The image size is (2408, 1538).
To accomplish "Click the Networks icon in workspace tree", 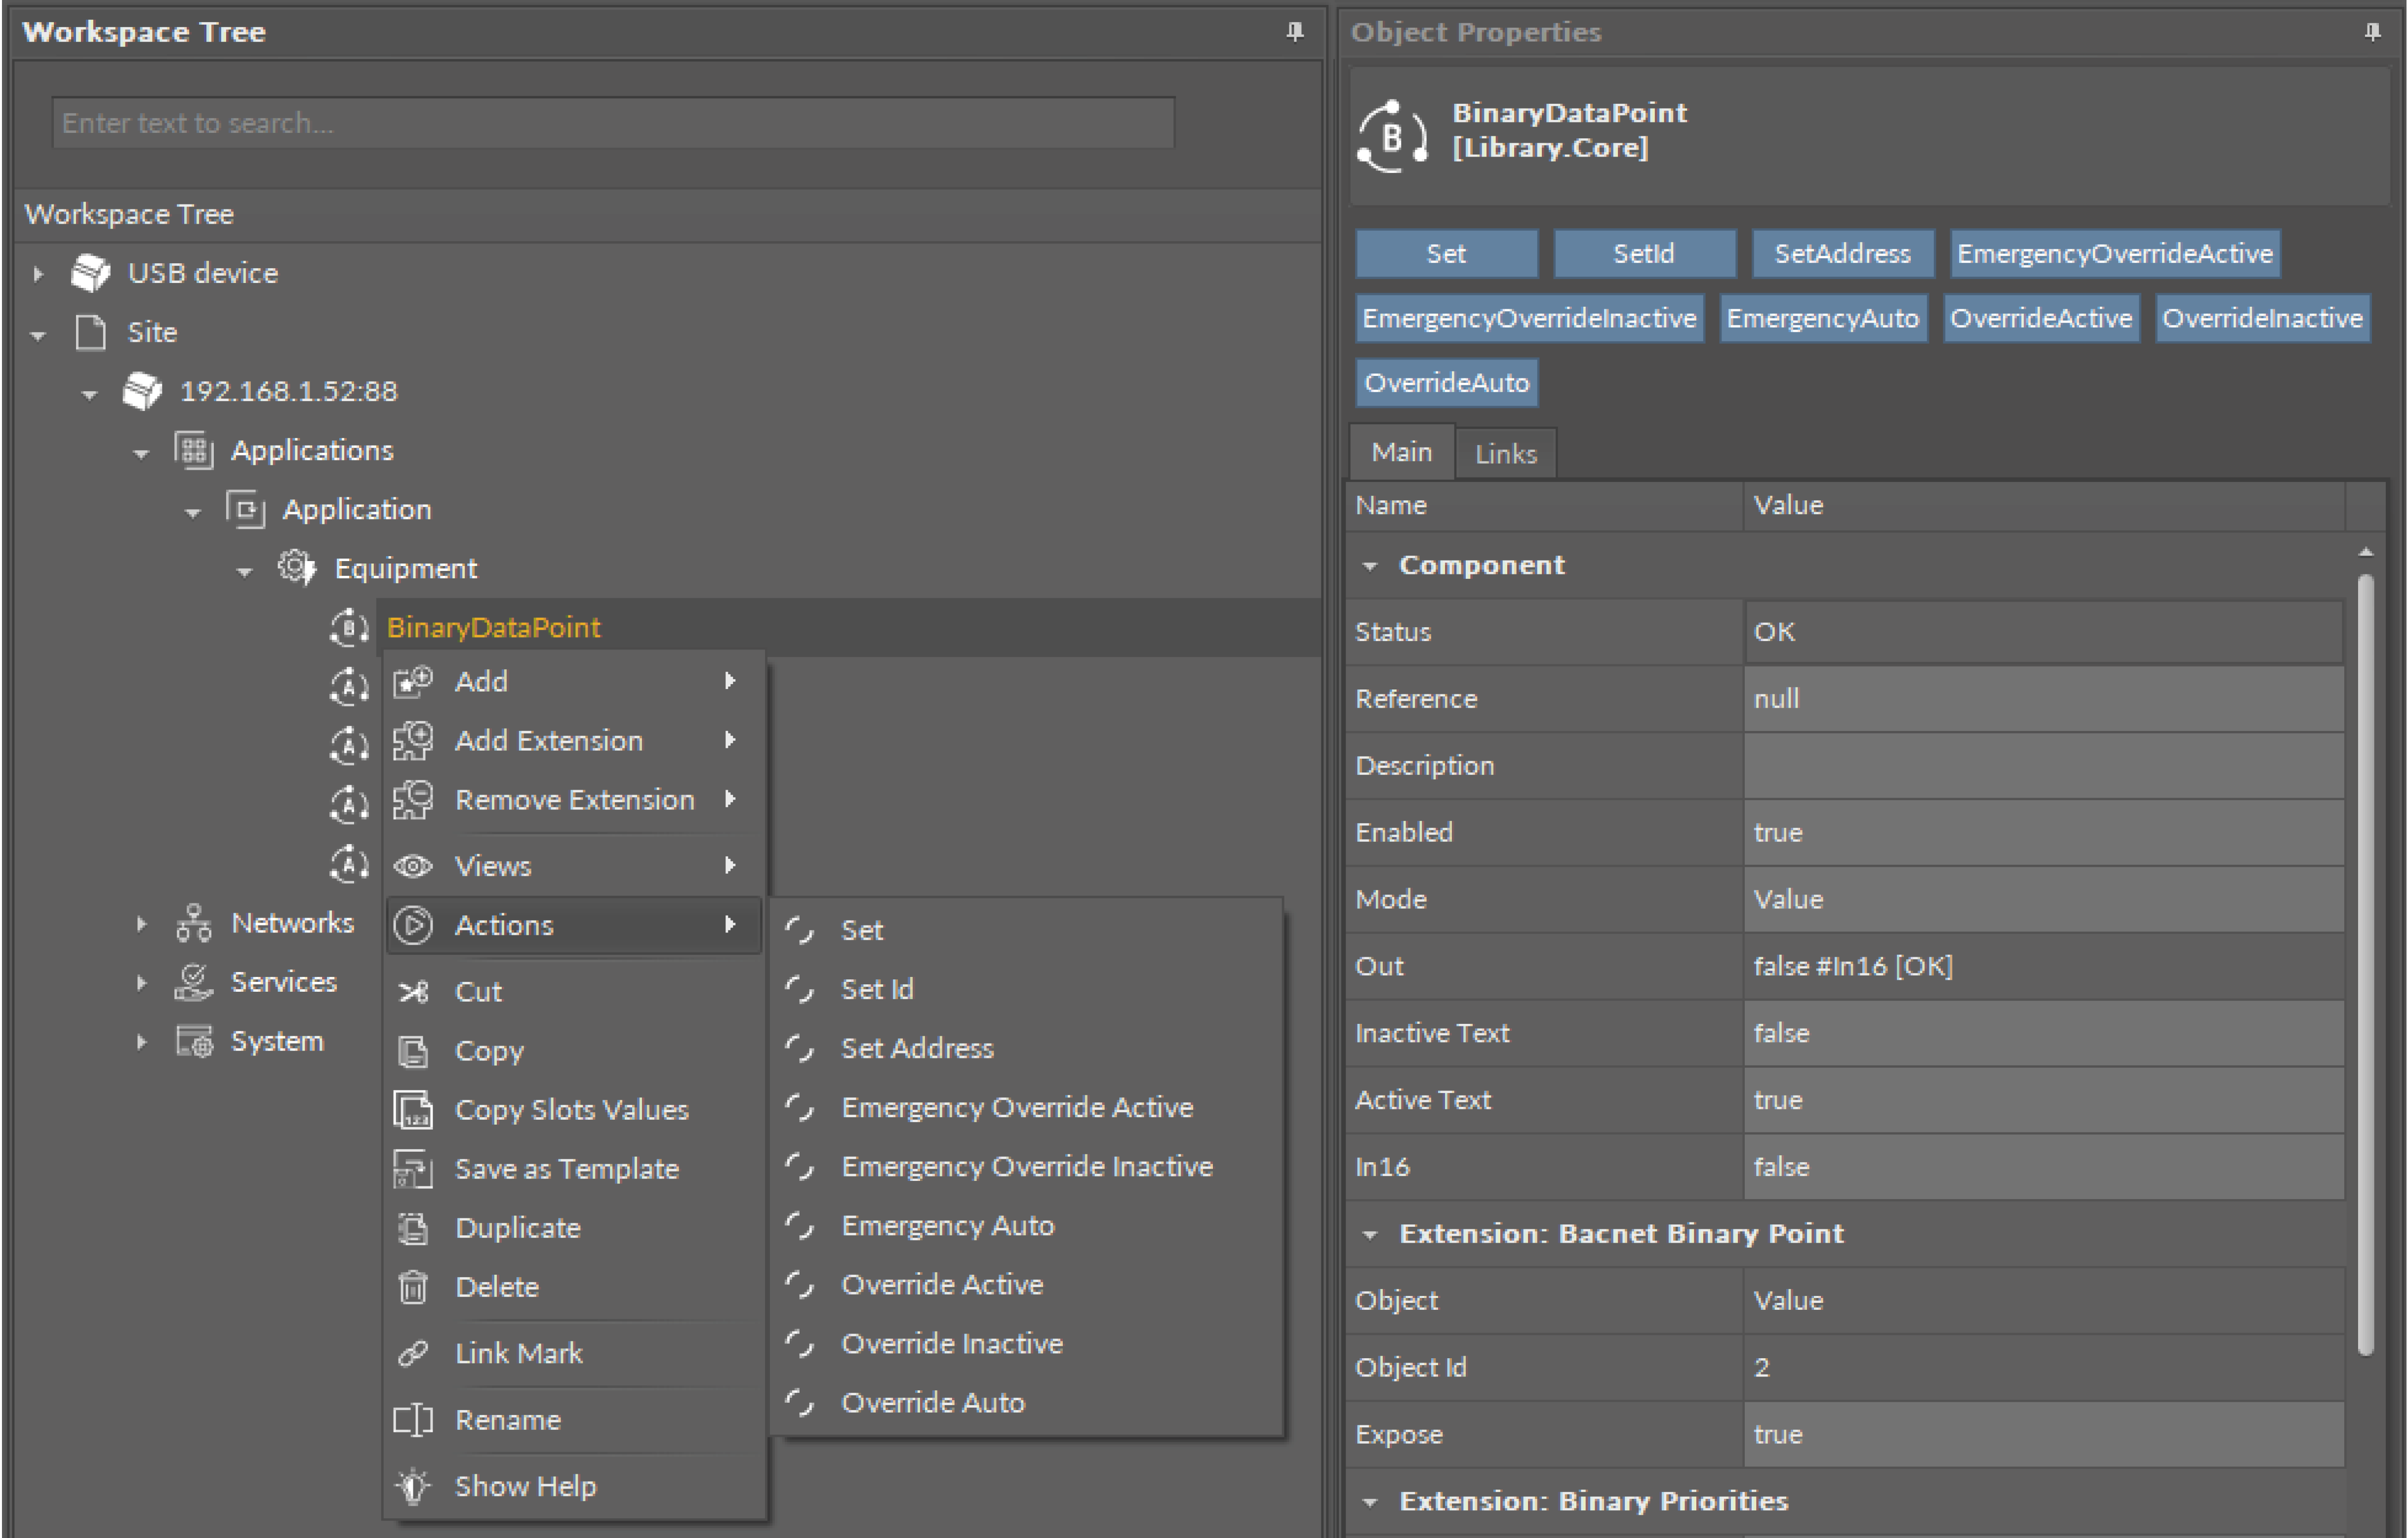I will [x=193, y=923].
